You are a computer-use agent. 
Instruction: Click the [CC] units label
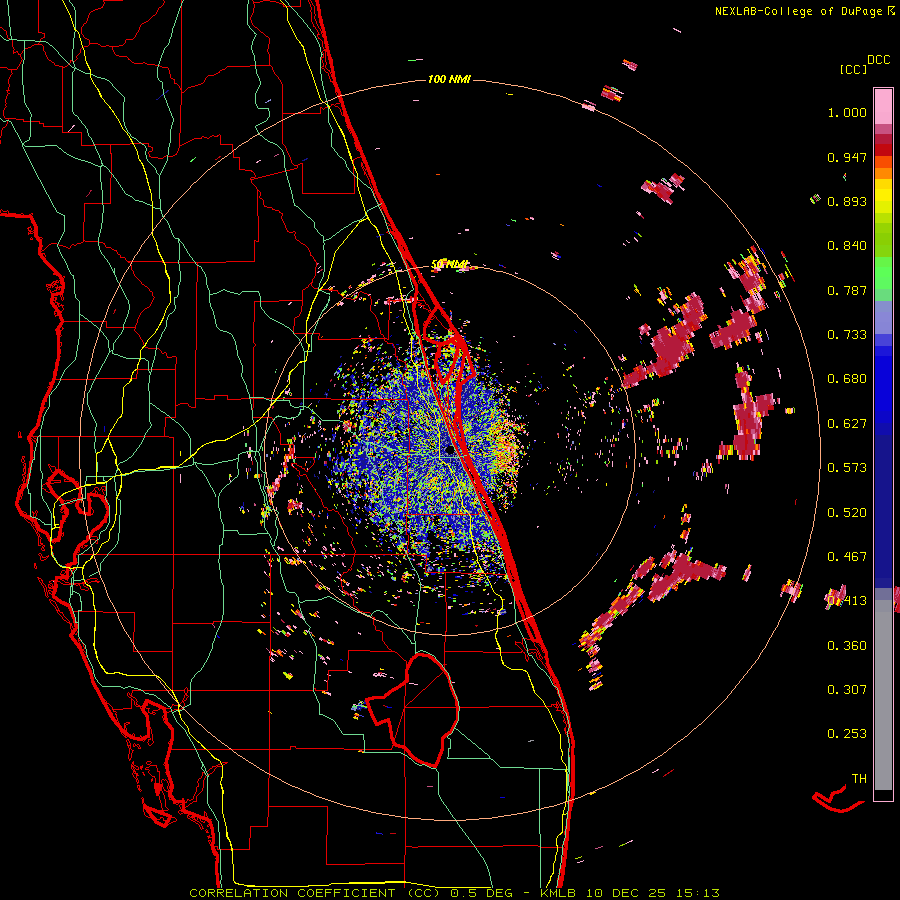[853, 69]
